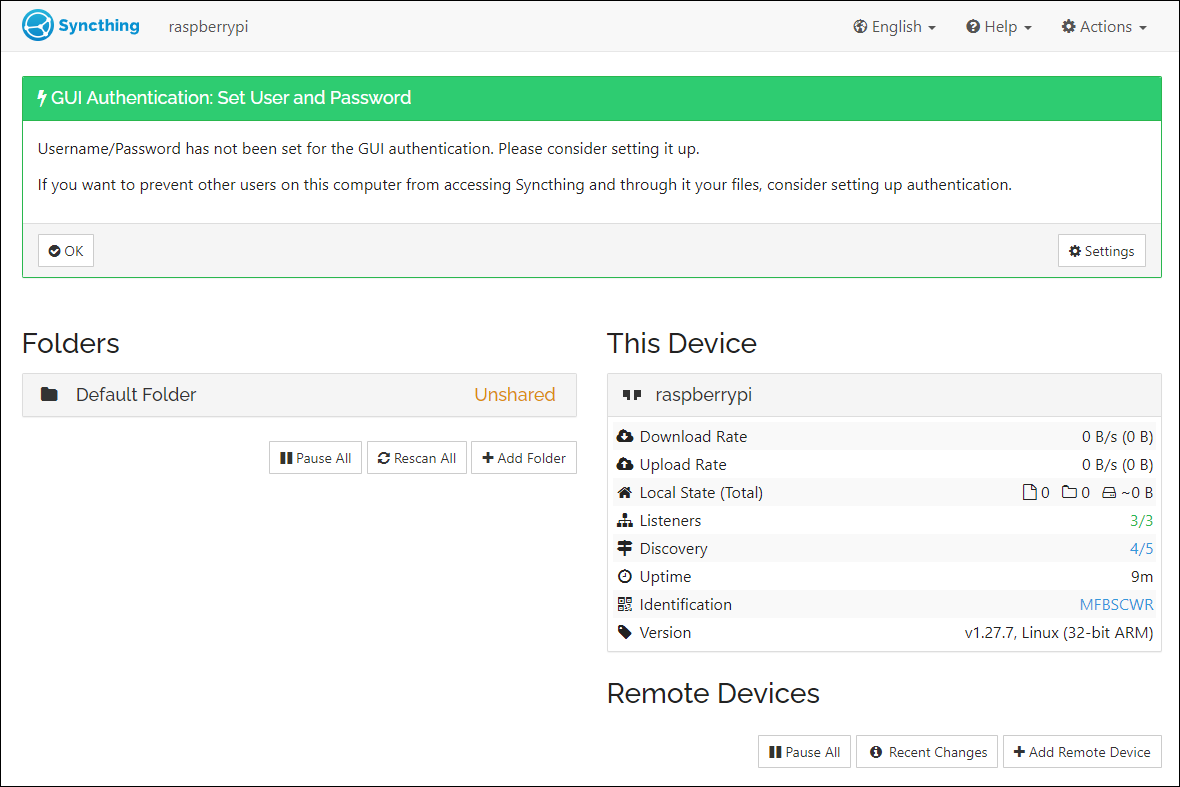Click the globe icon beside English

[x=860, y=26]
